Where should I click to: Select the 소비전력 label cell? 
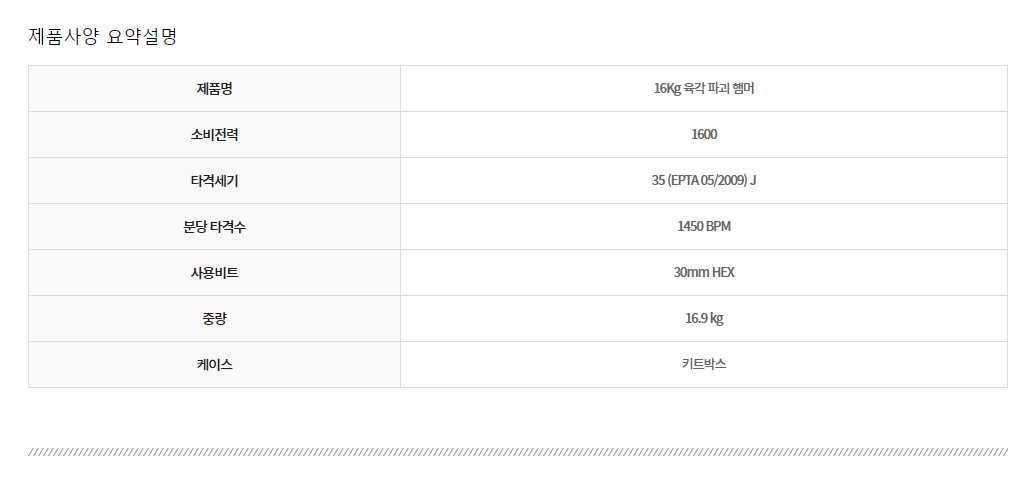coord(214,135)
